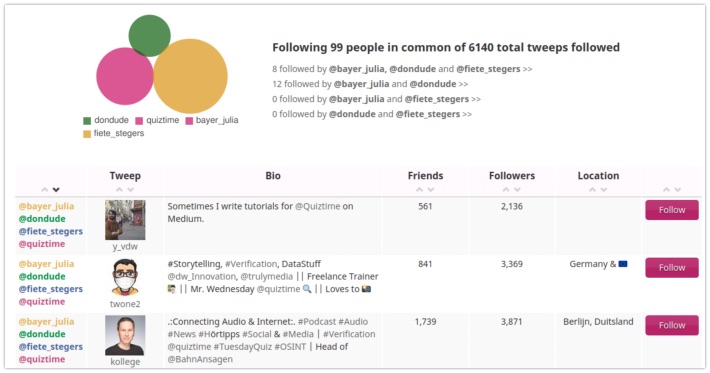
Task: Follow the kollege account
Action: [672, 325]
